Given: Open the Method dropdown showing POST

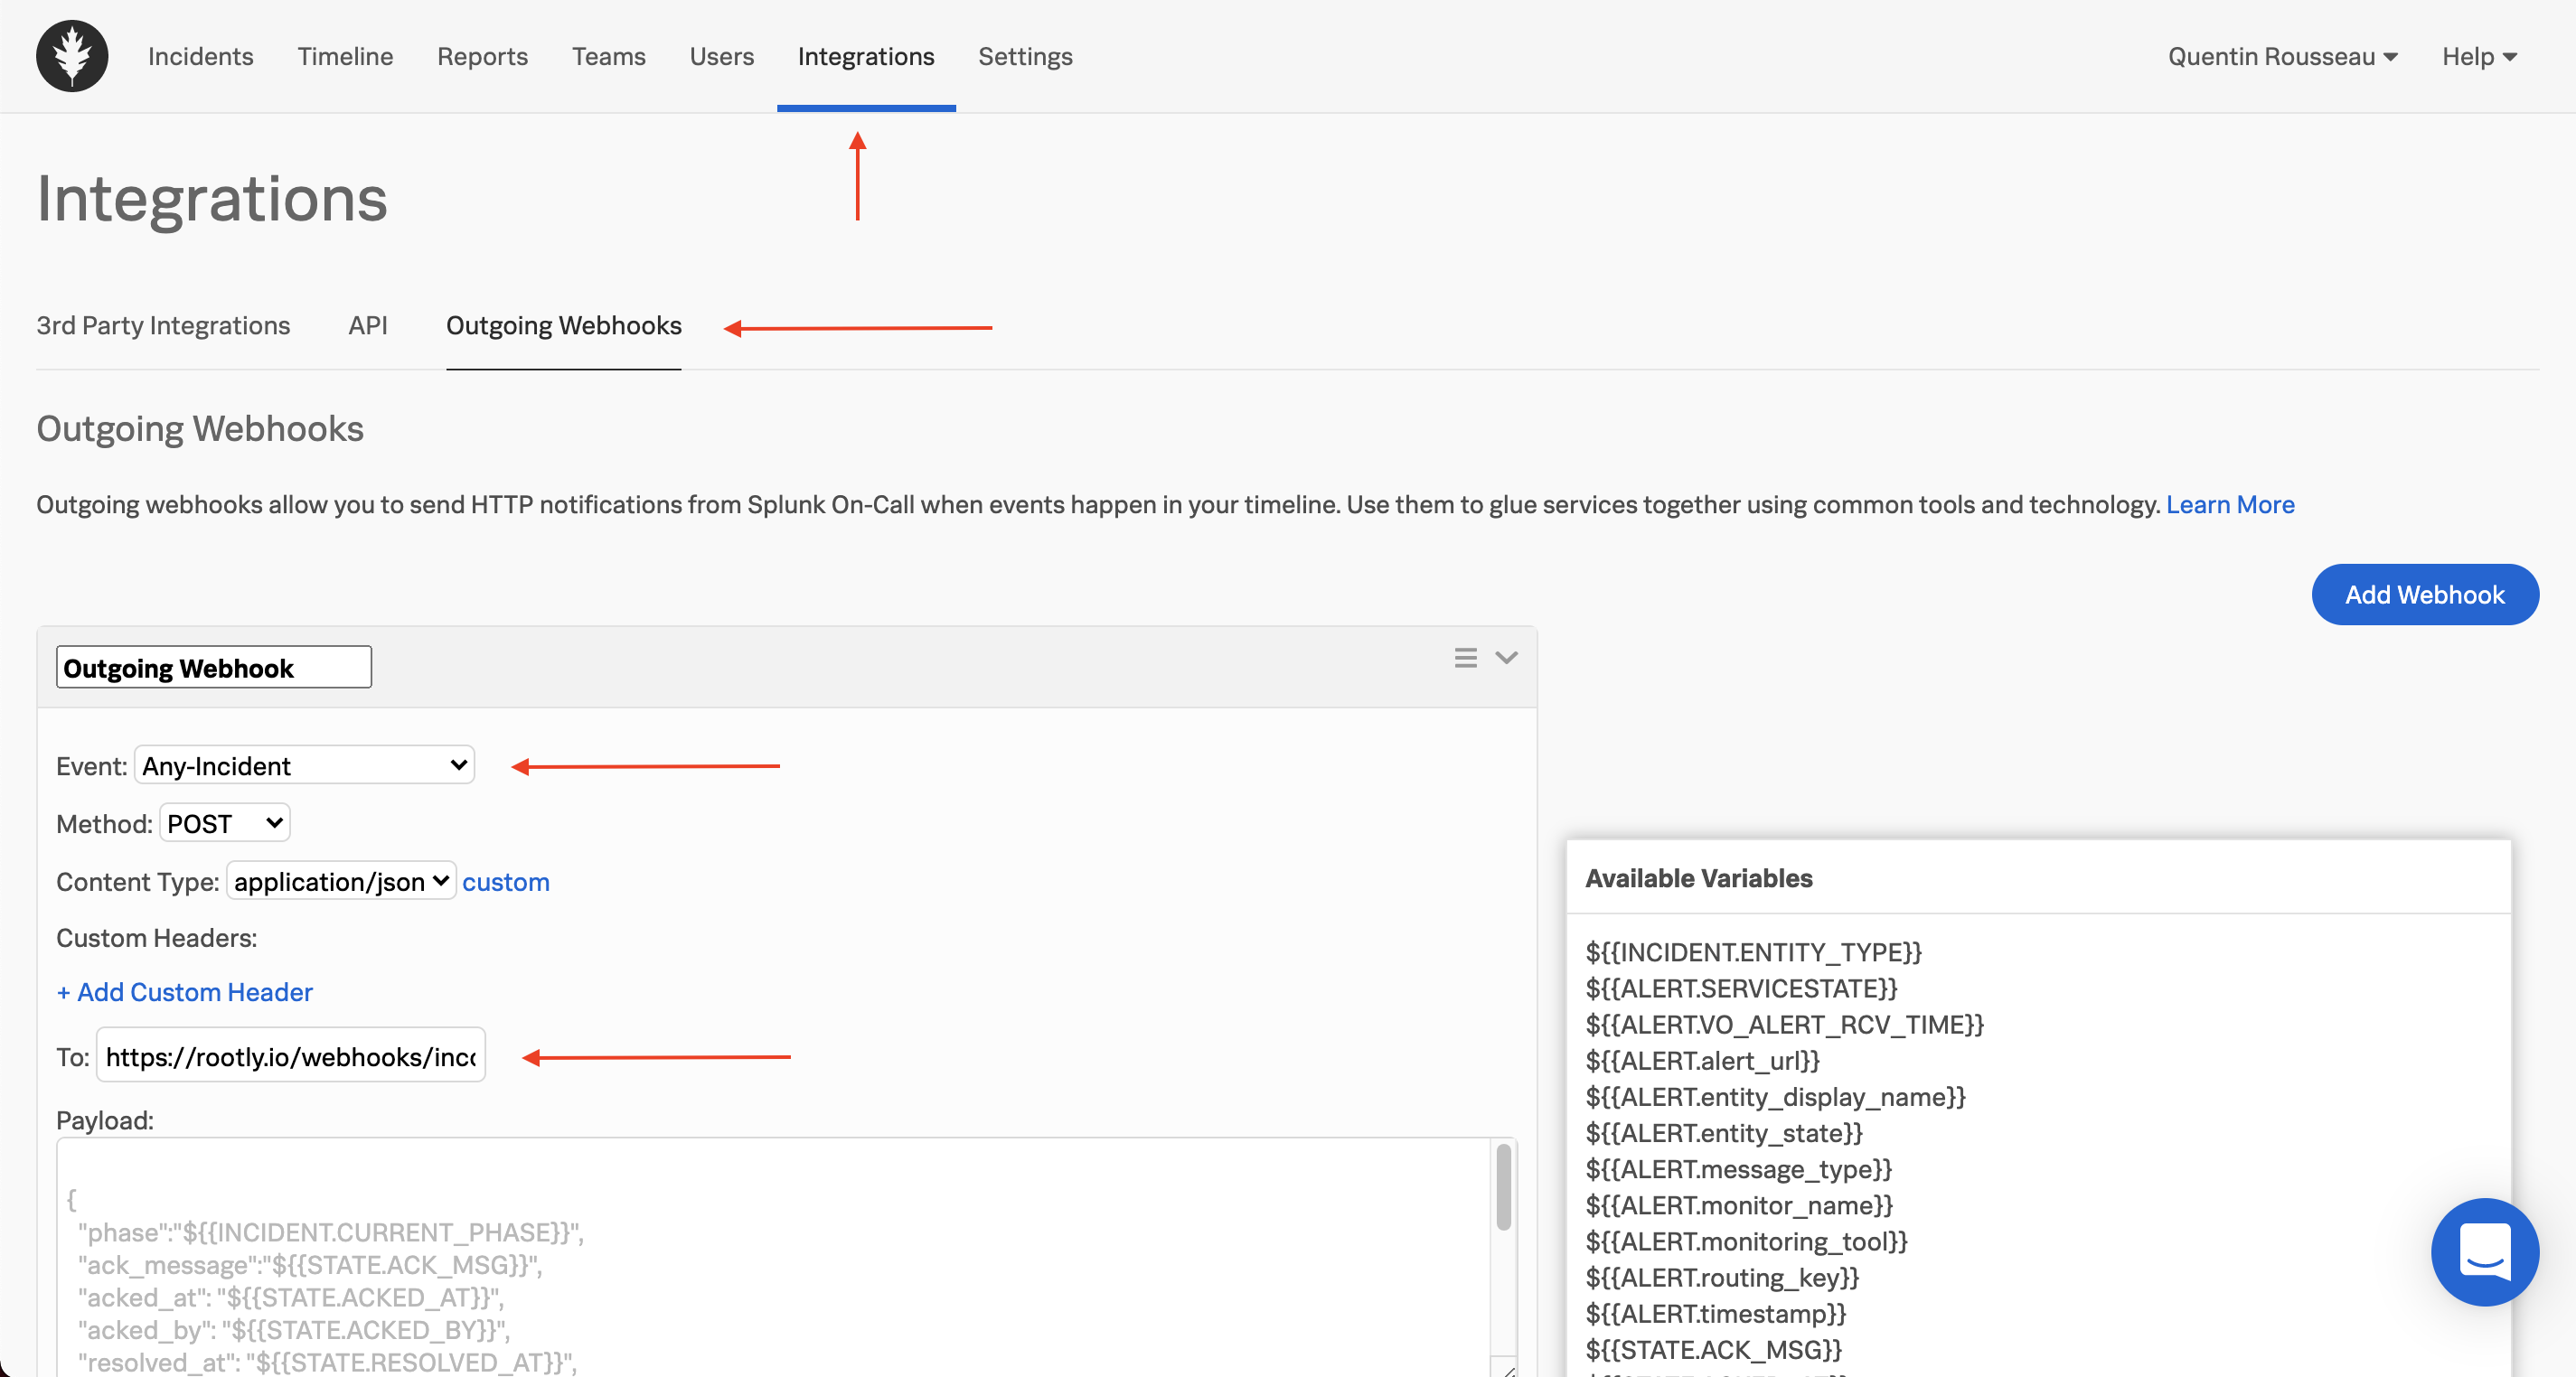Looking at the screenshot, I should click(x=225, y=823).
